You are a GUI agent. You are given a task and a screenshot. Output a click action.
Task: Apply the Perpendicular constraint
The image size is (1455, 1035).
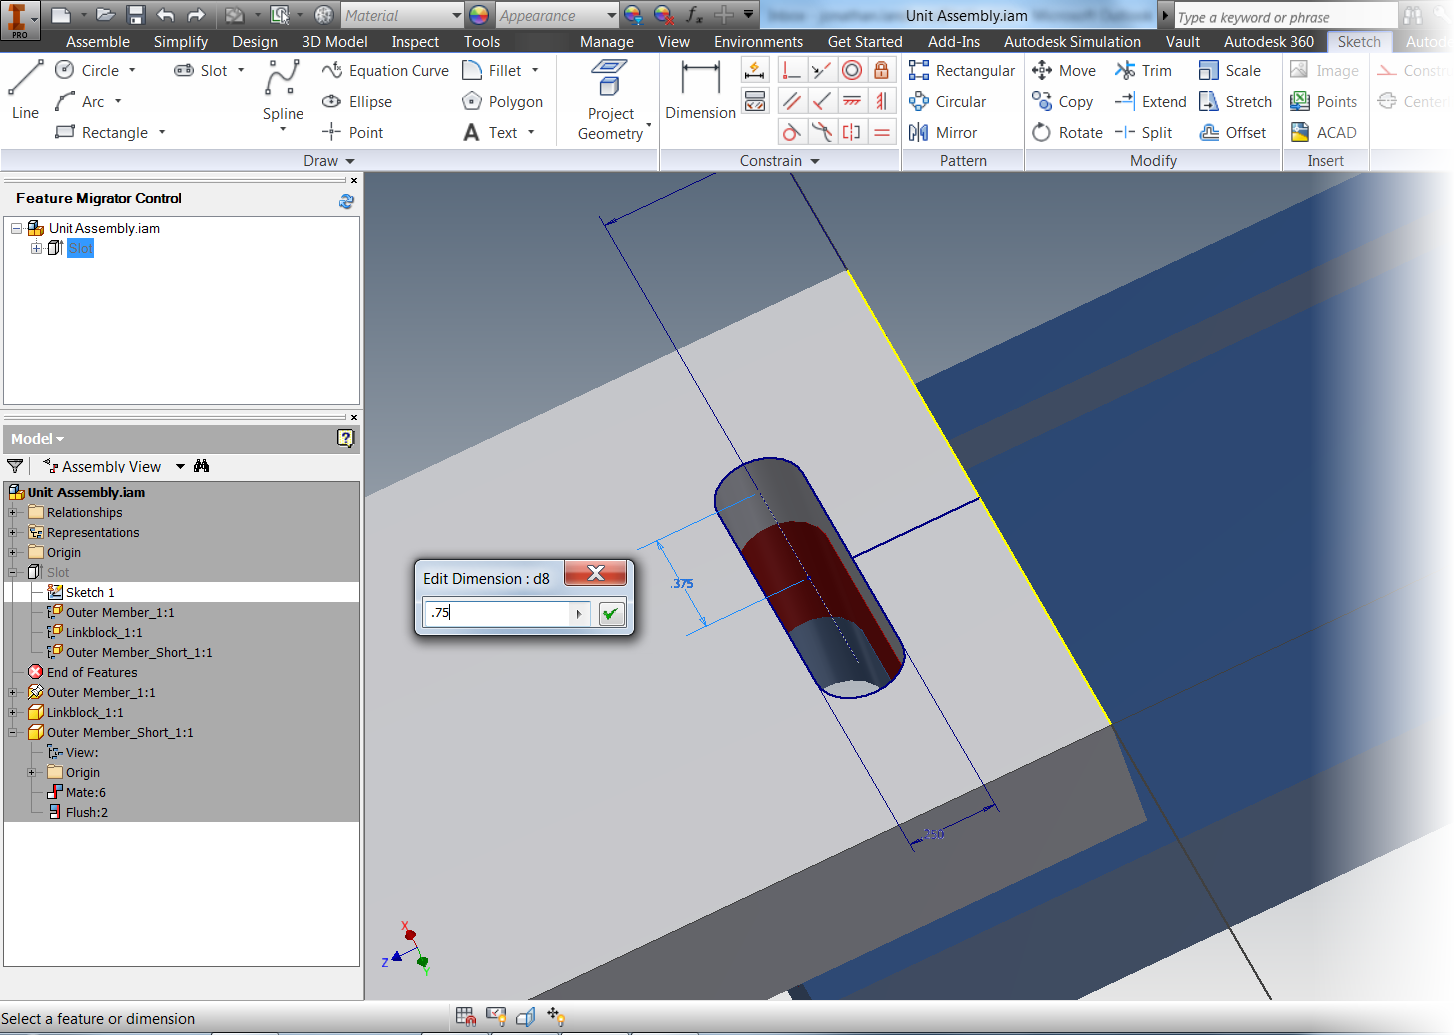tap(821, 101)
